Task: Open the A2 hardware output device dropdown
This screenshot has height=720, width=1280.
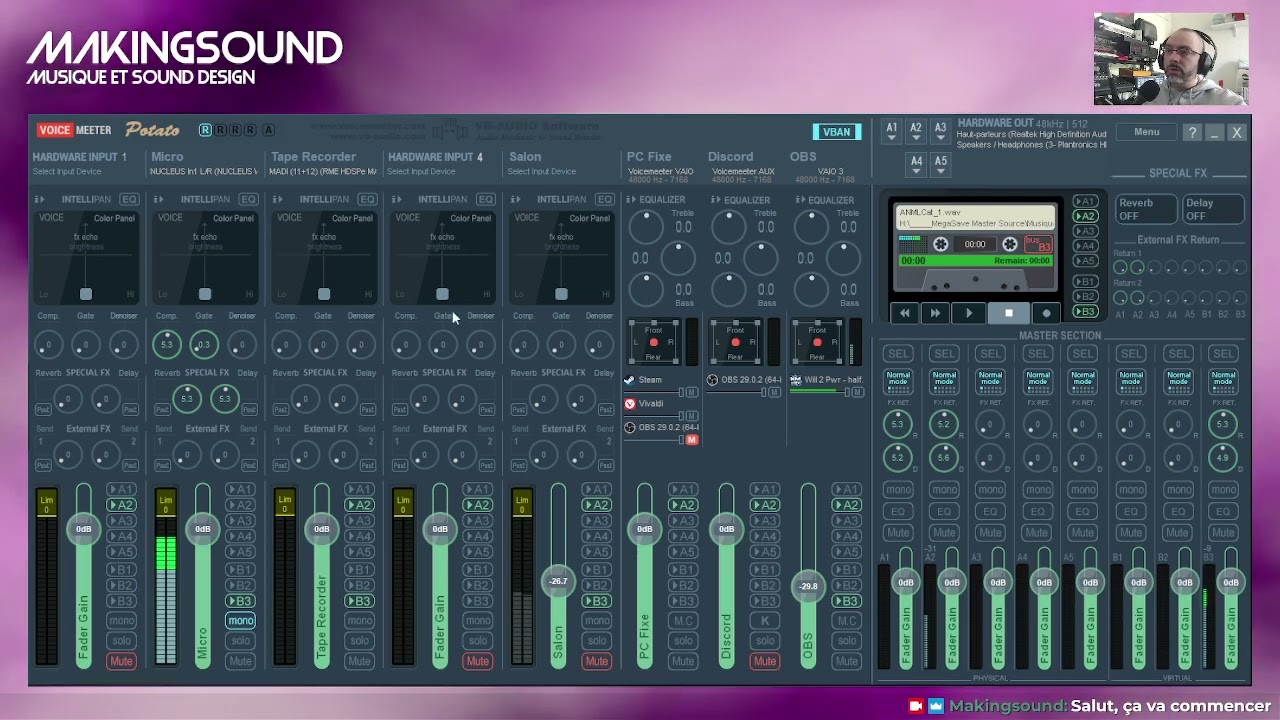Action: tap(915, 132)
